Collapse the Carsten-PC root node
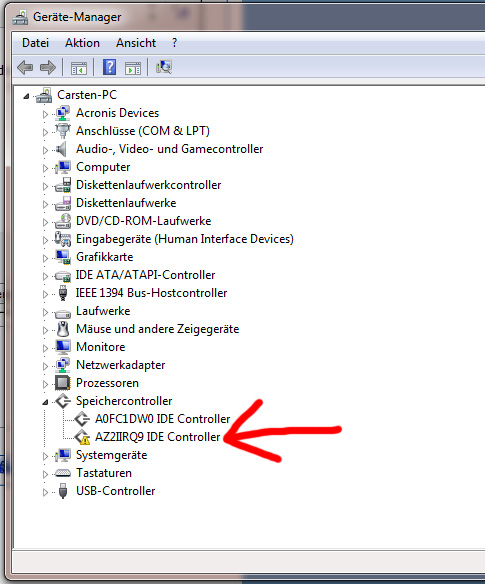The image size is (485, 584). click(26, 96)
